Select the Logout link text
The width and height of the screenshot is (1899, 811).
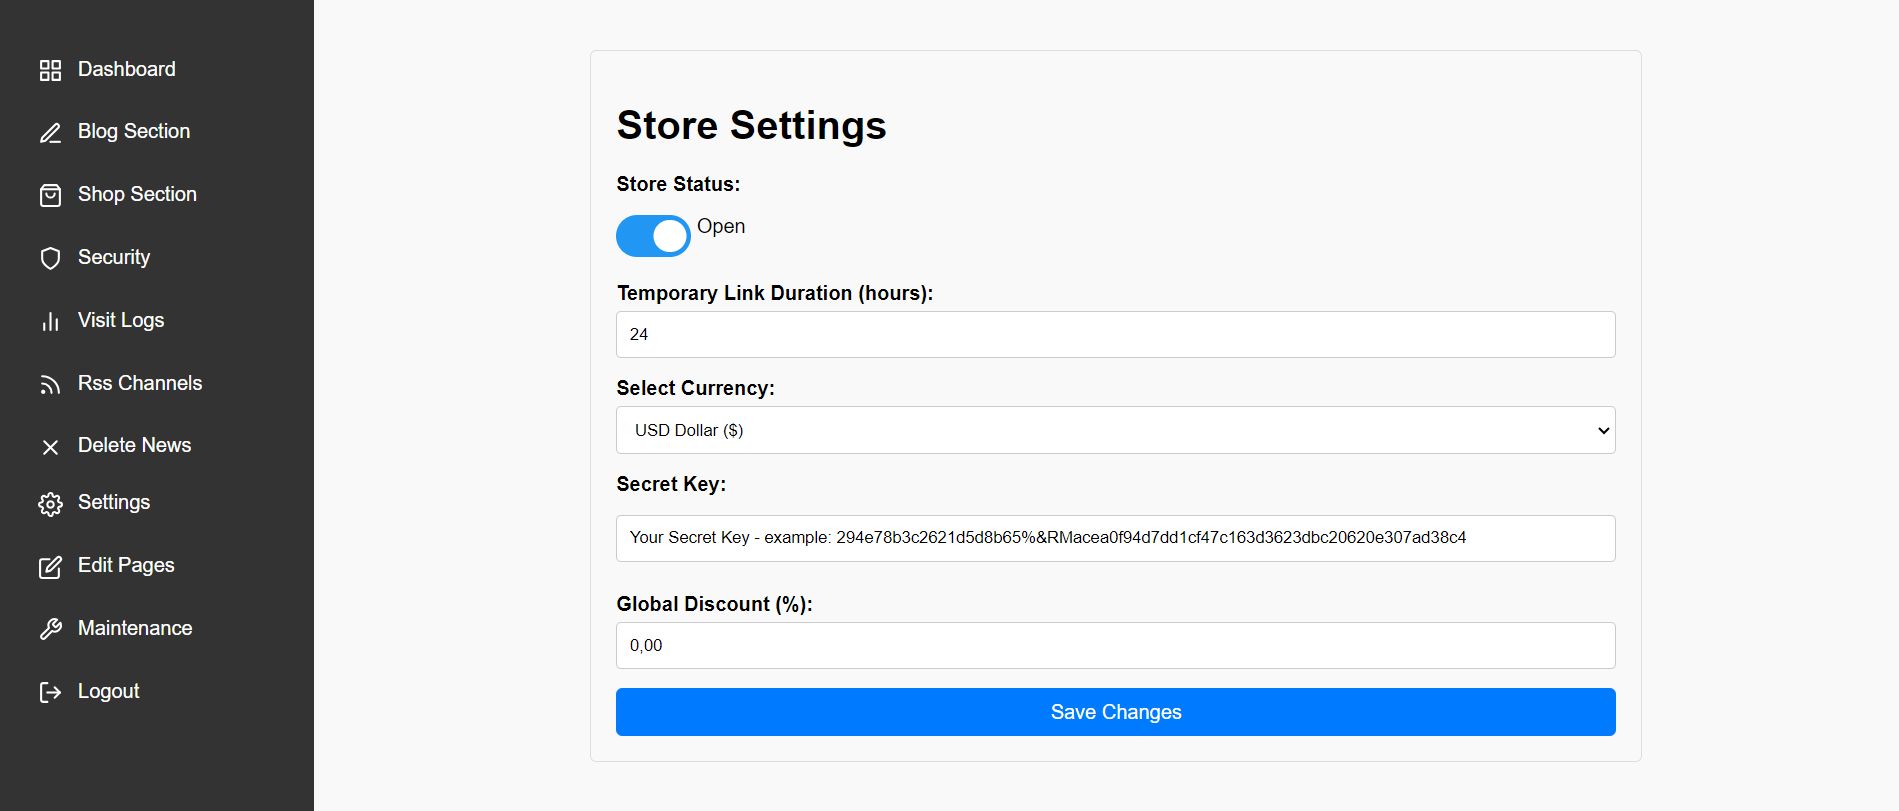coord(109,691)
